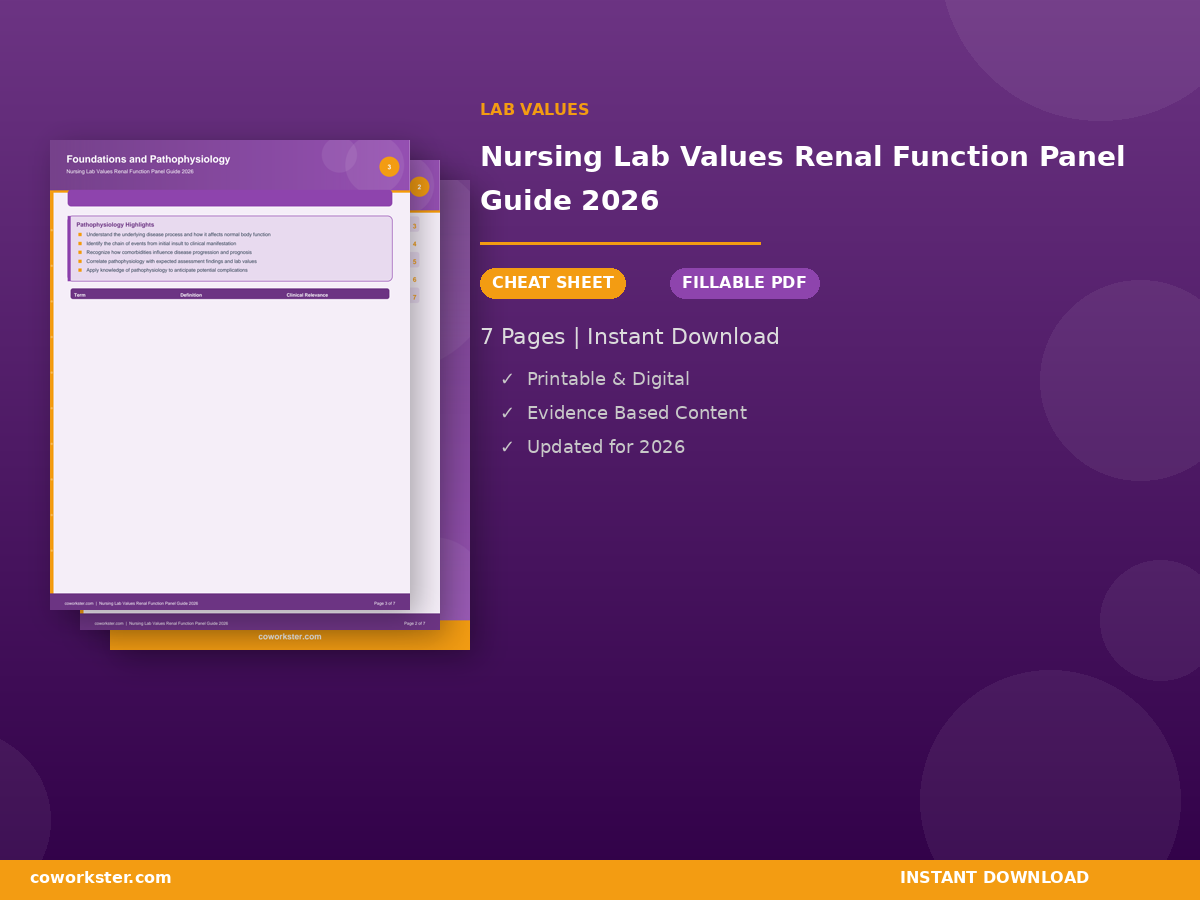Click the Nursing Lab Values Renal Function Panel title

click(802, 179)
